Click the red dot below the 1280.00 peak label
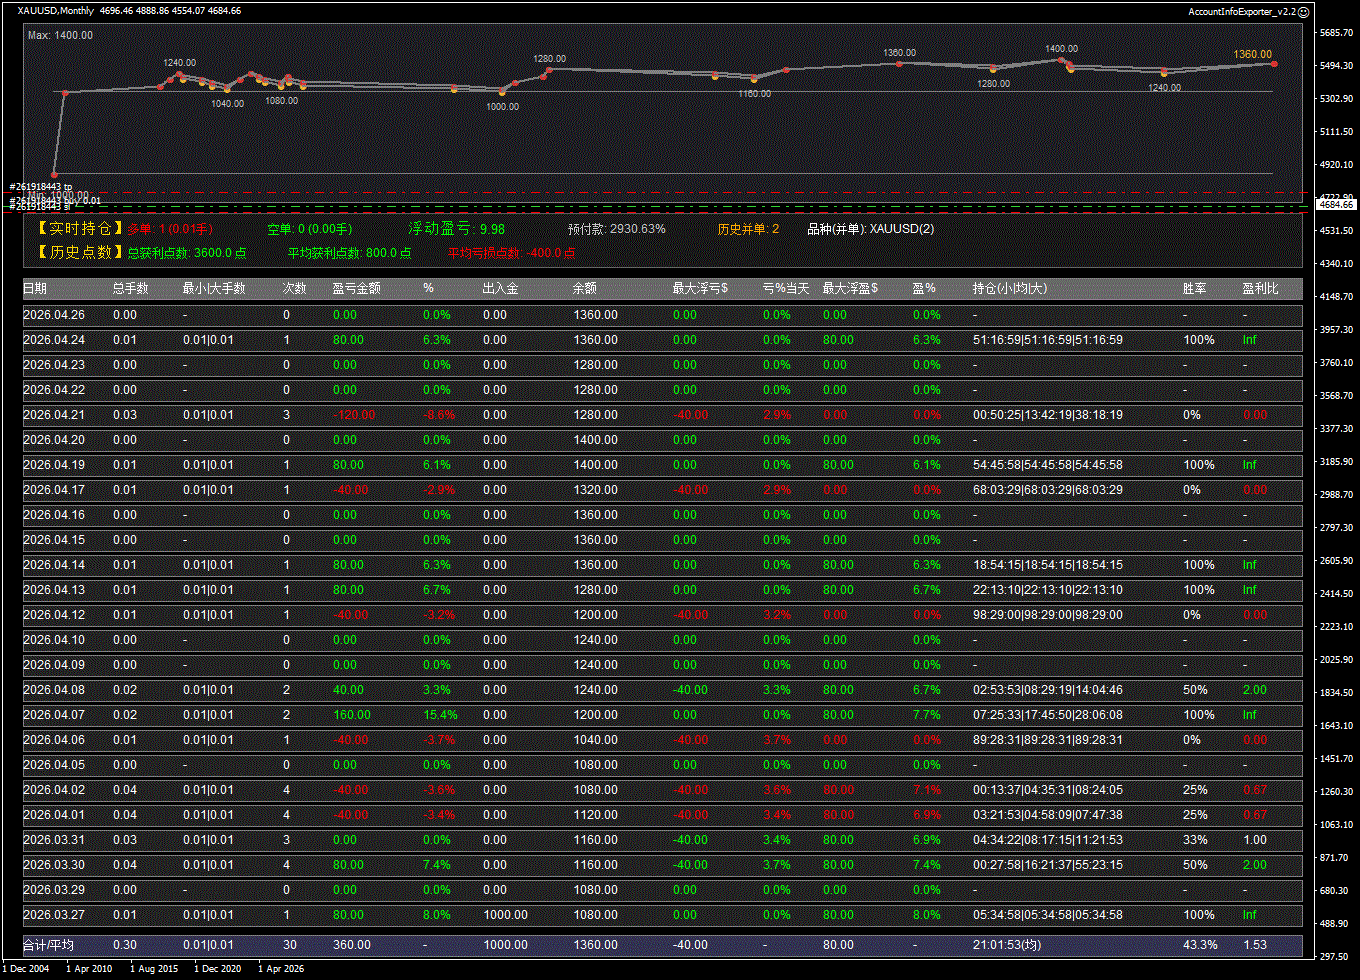 pyautogui.click(x=549, y=69)
